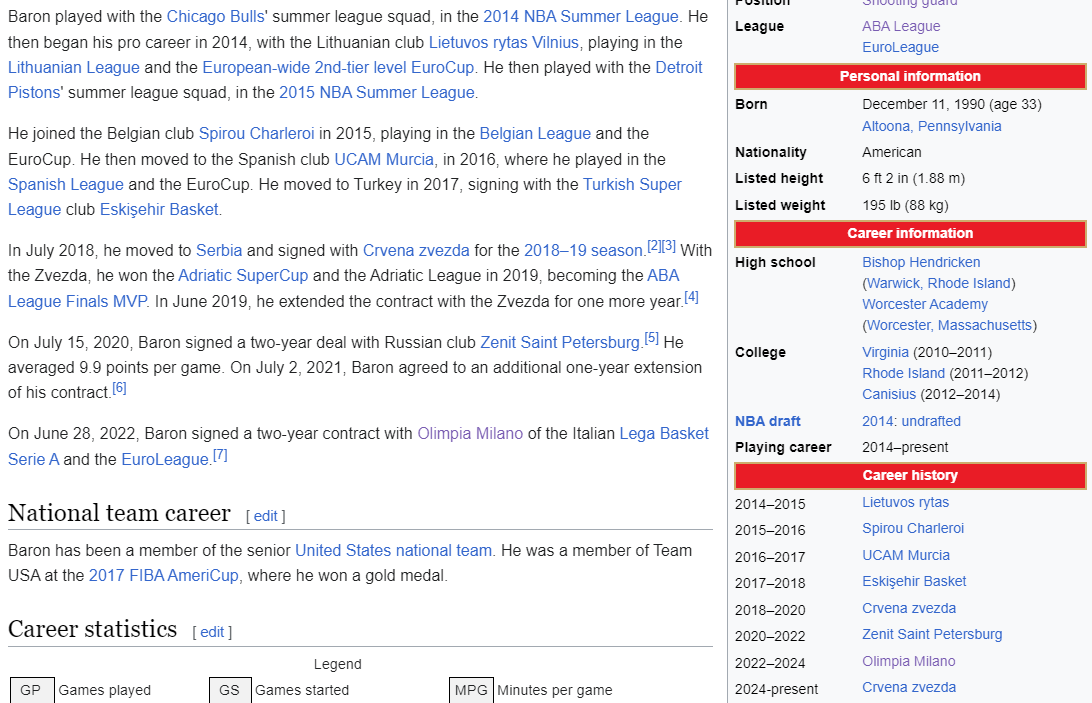Image resolution: width=1092 pixels, height=703 pixels.
Task: Open Warwick, Rhode Island link
Action: 939,284
